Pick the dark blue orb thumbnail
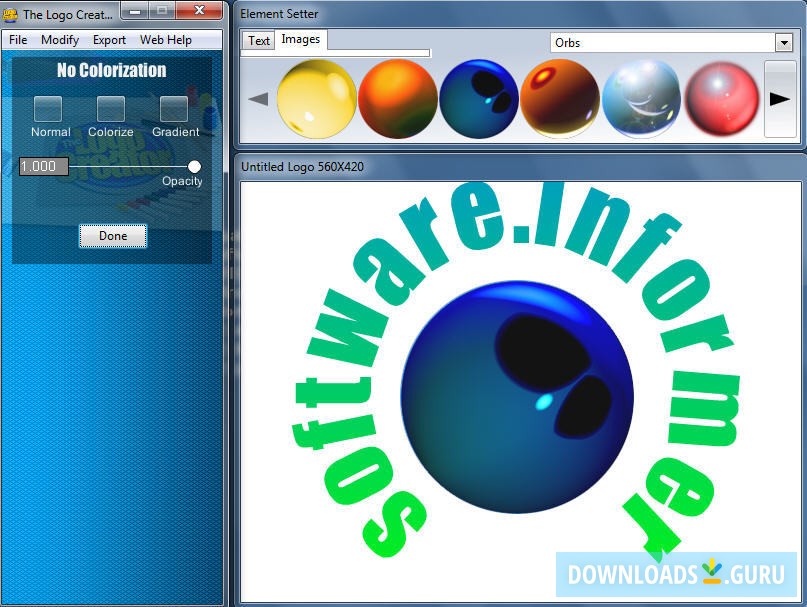807x607 pixels. point(478,99)
